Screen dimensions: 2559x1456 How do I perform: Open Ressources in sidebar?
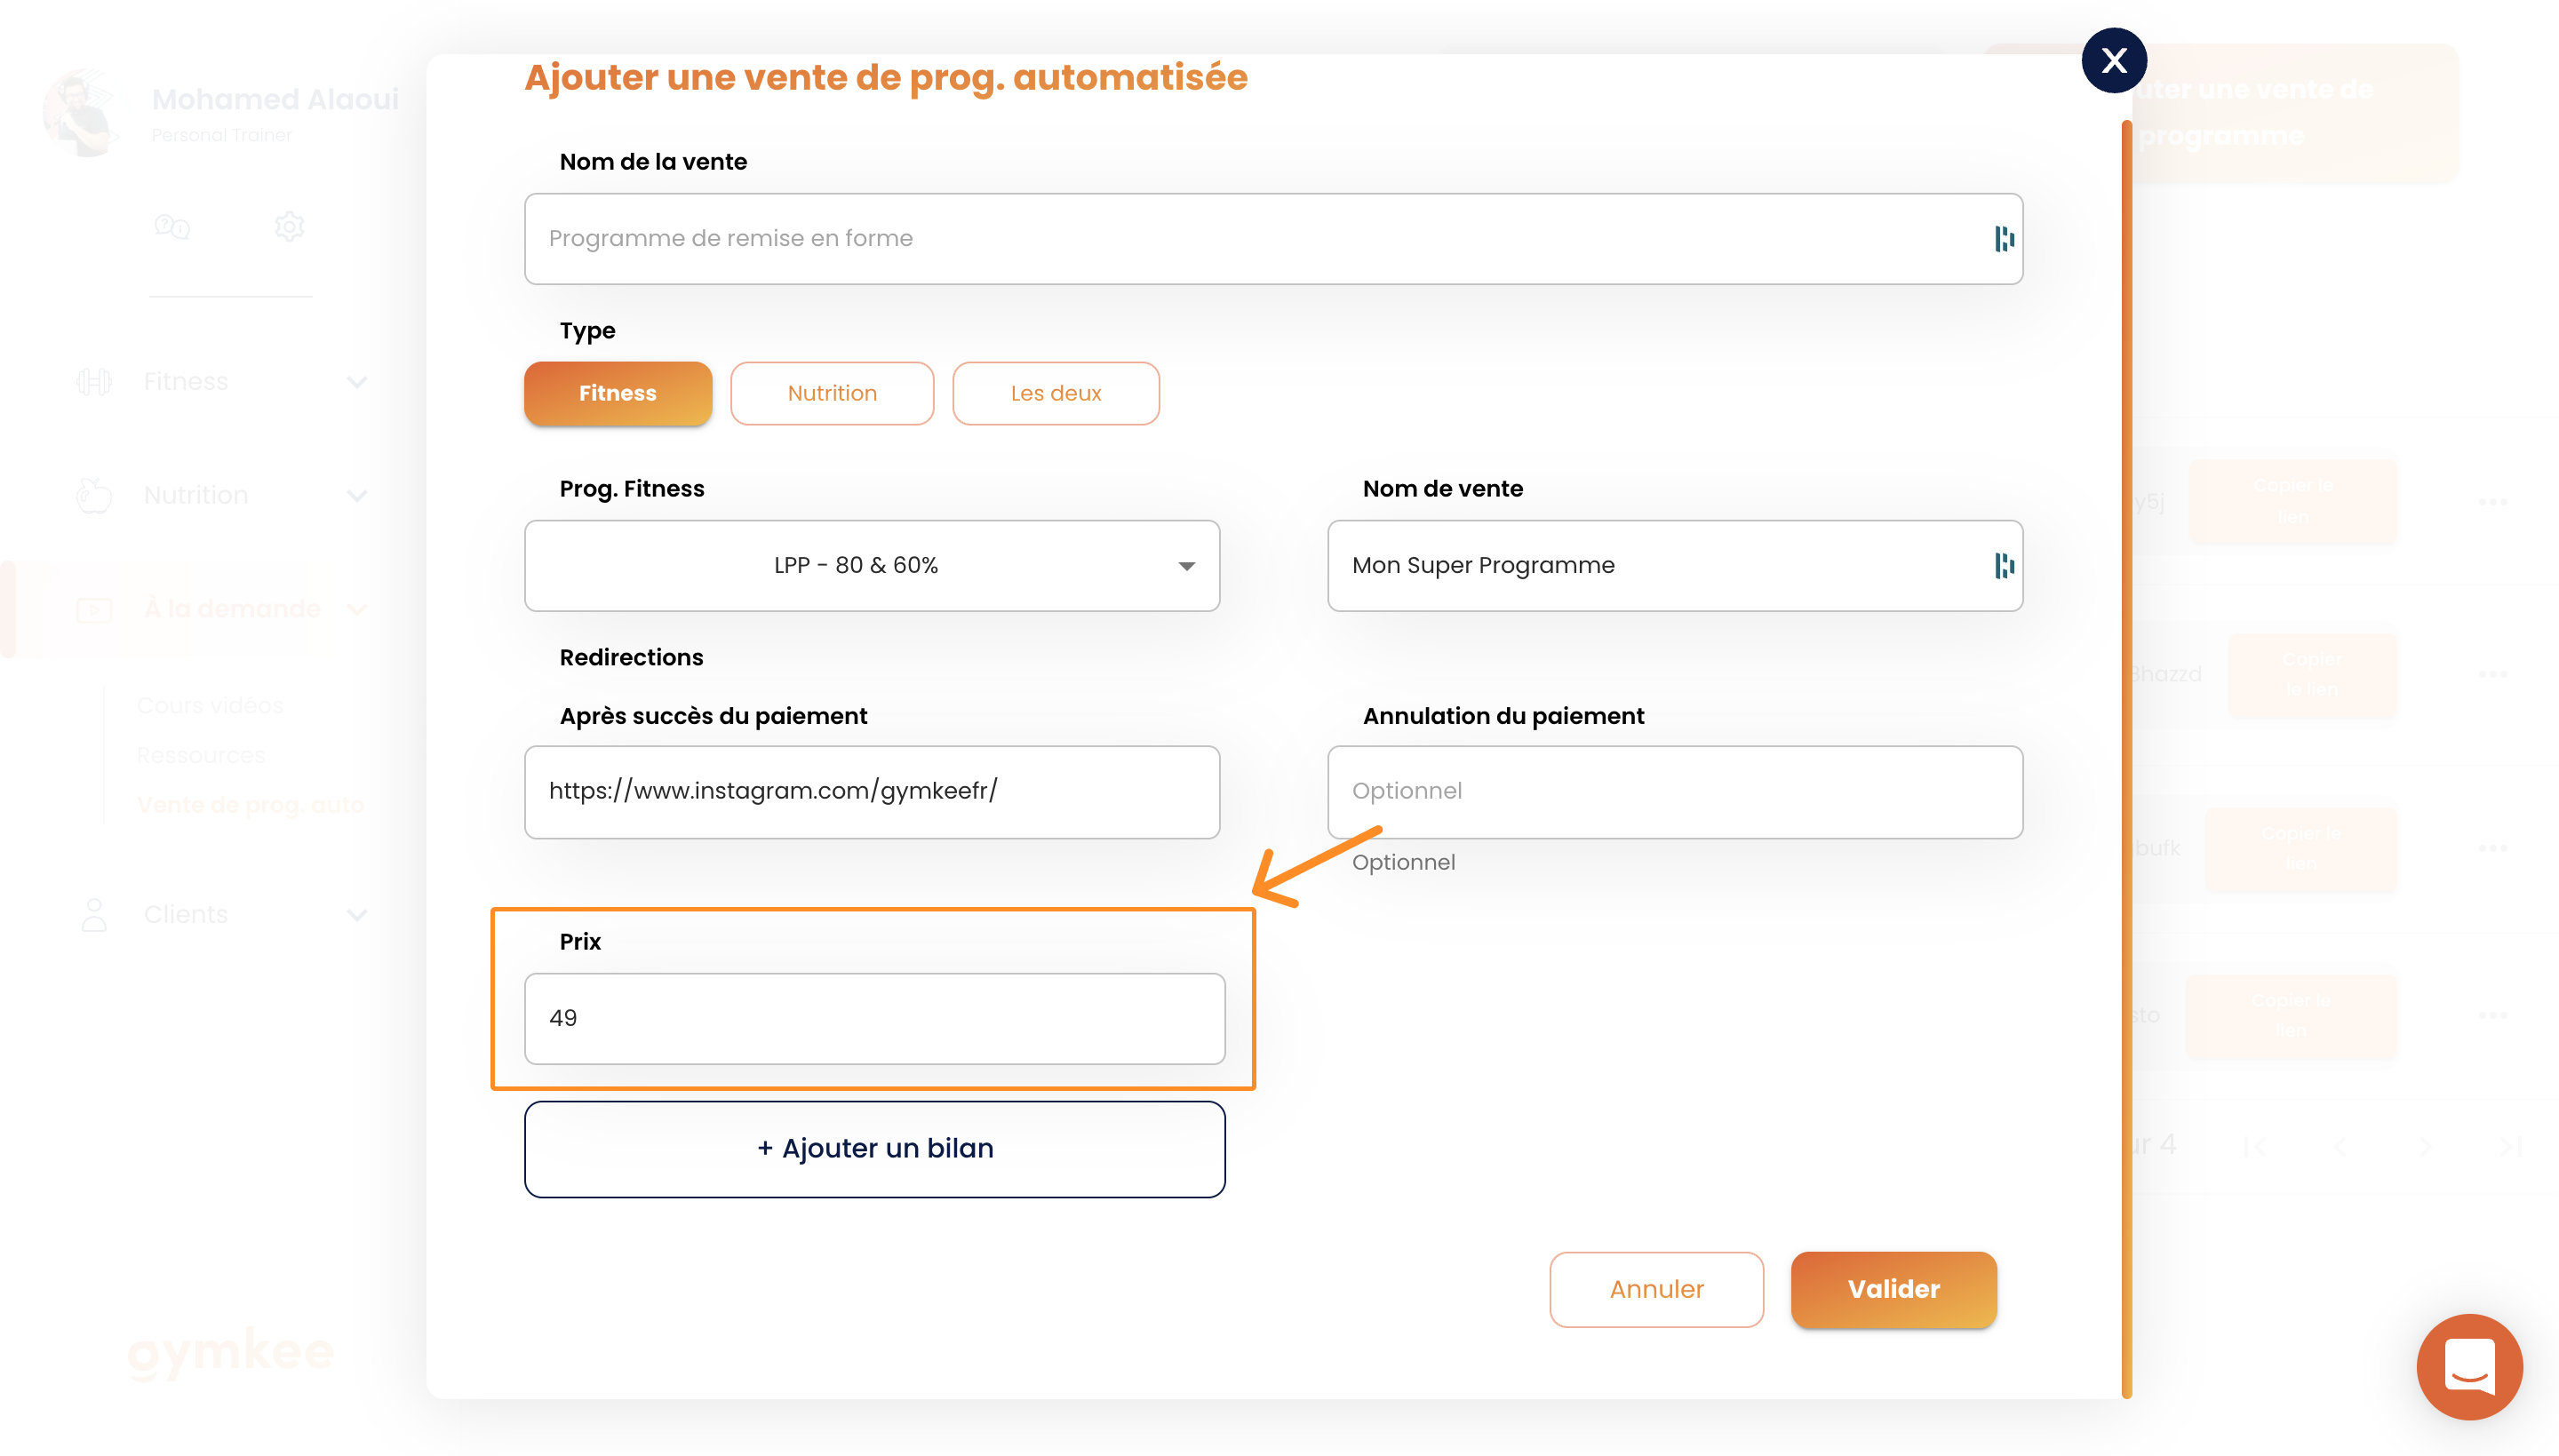tap(201, 755)
